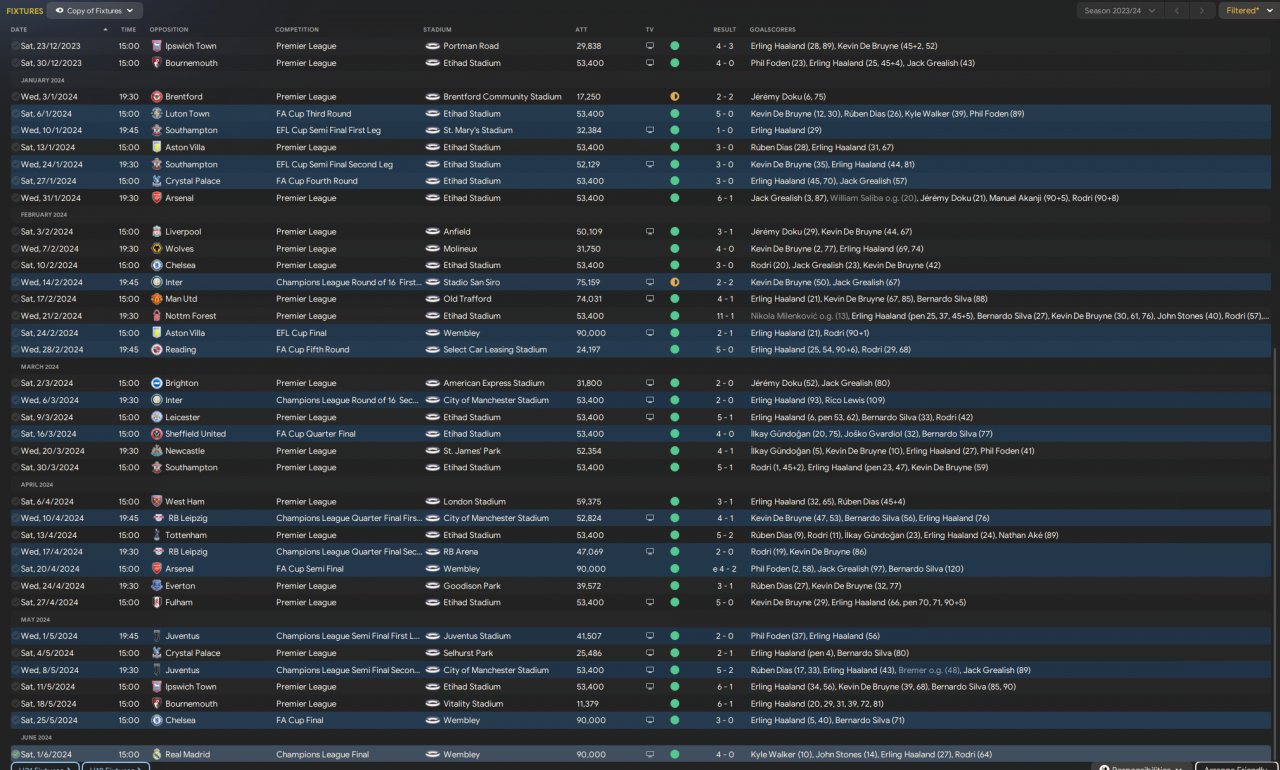1280x770 pixels.
Task: Select the row circle for Wed, 1/5/2024
Action: (x=15, y=636)
